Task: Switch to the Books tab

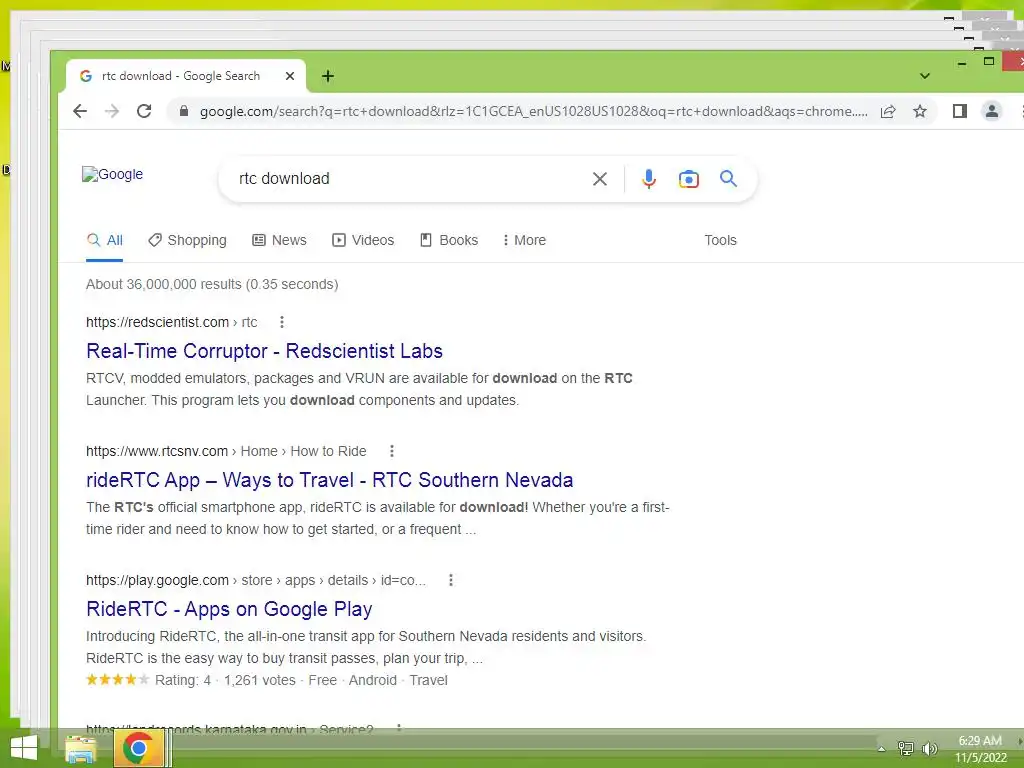Action: (x=449, y=240)
